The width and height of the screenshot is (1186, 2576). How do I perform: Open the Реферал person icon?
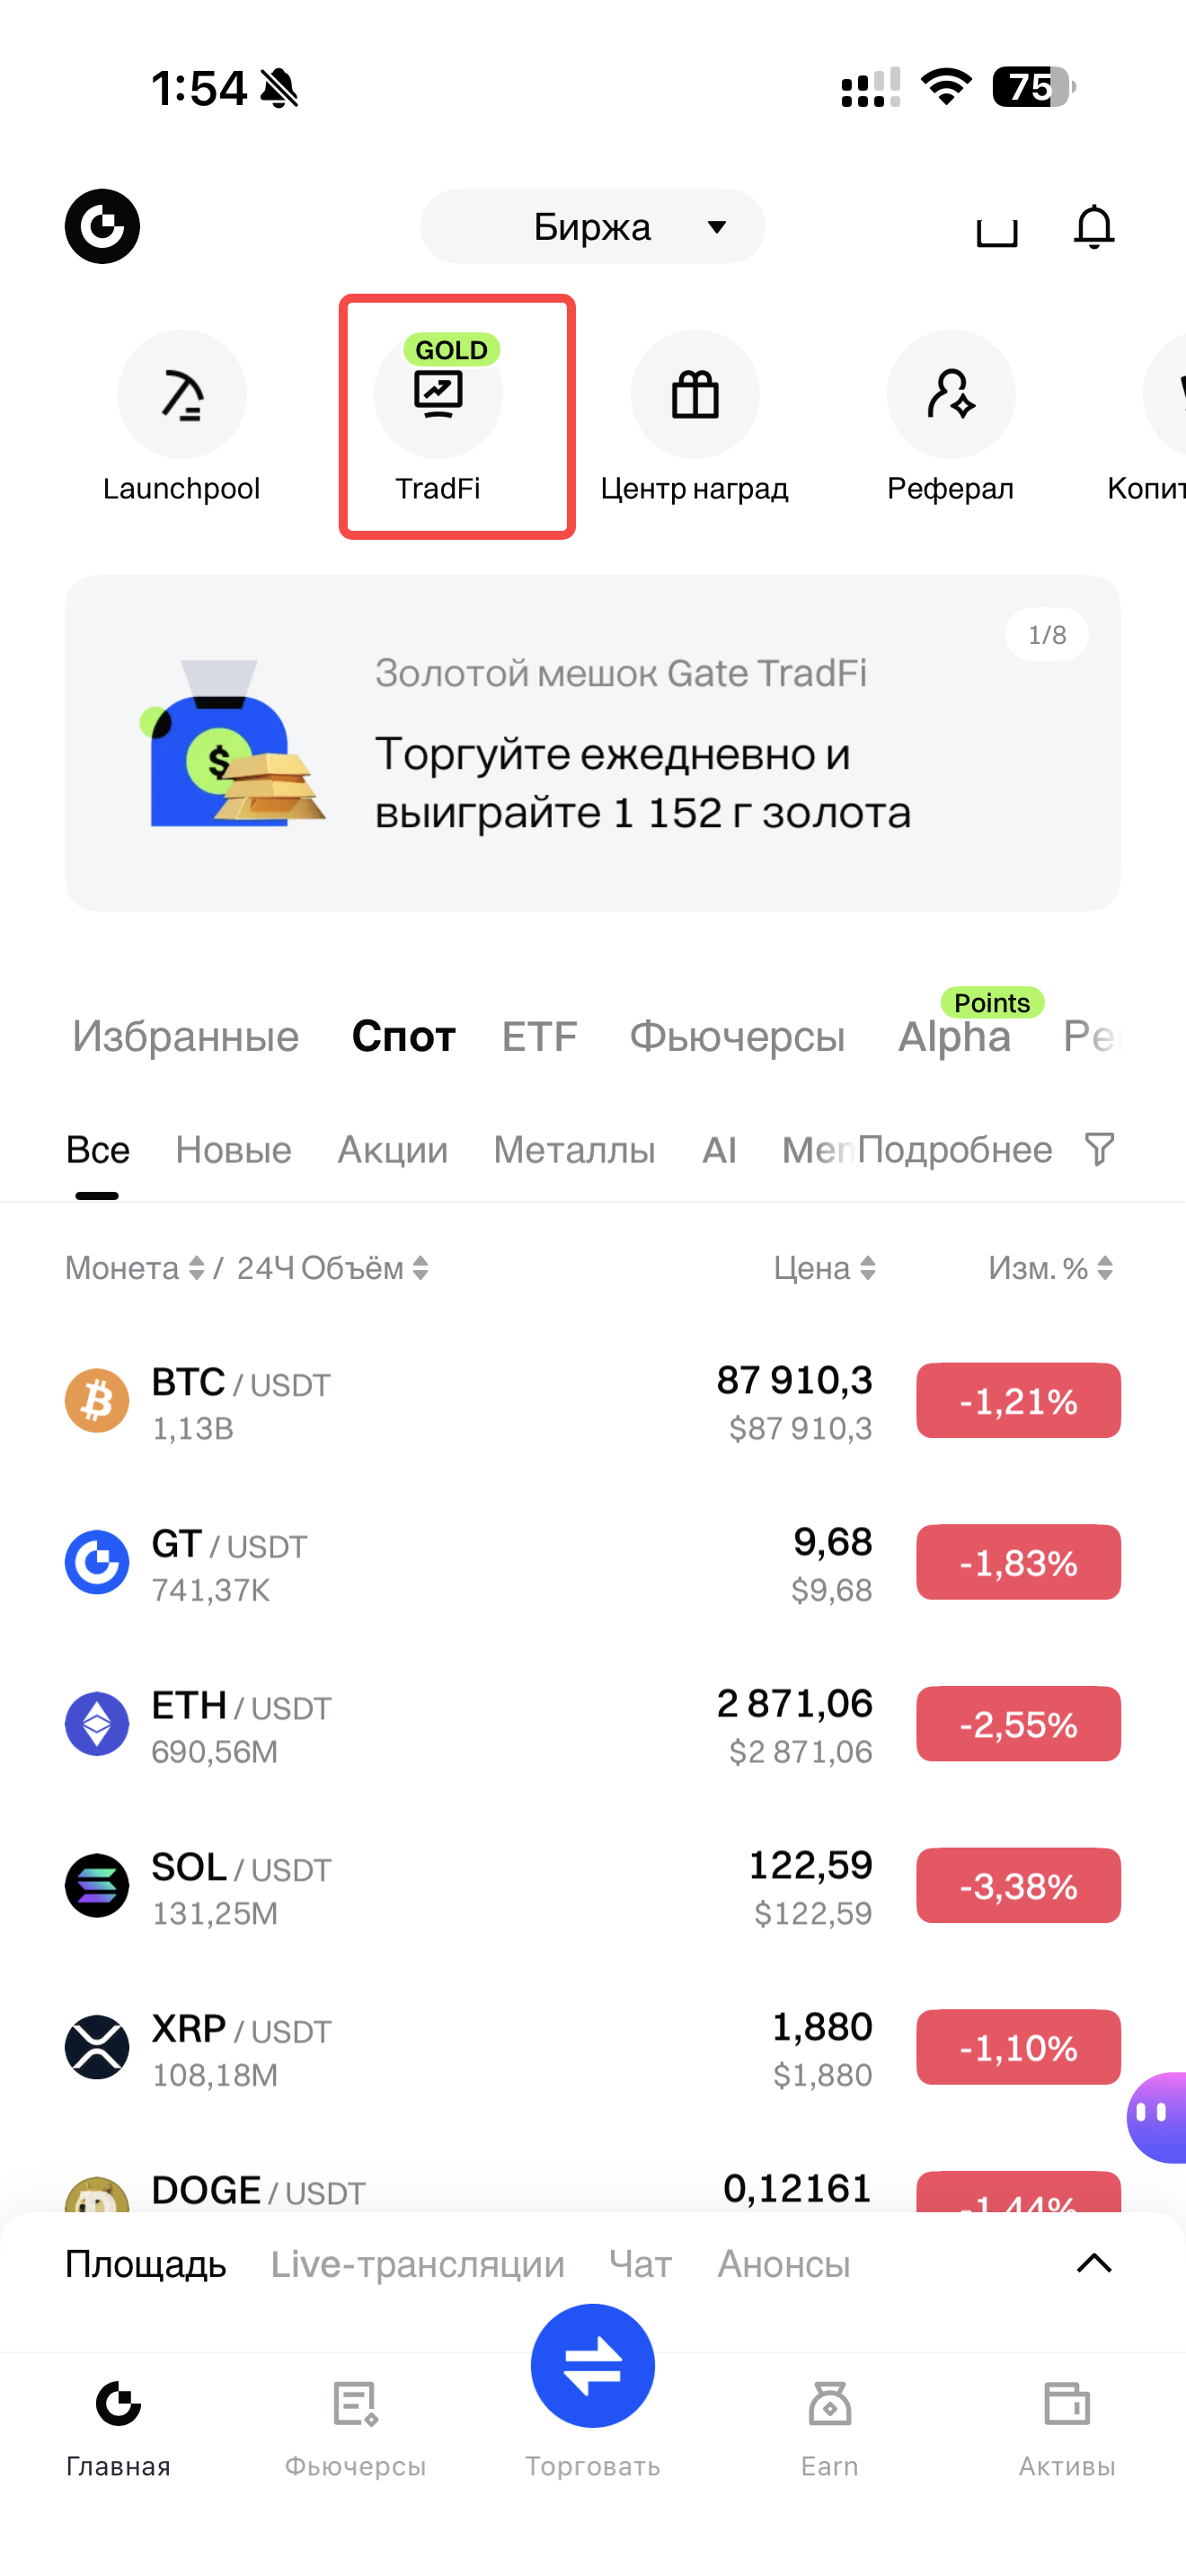click(951, 395)
